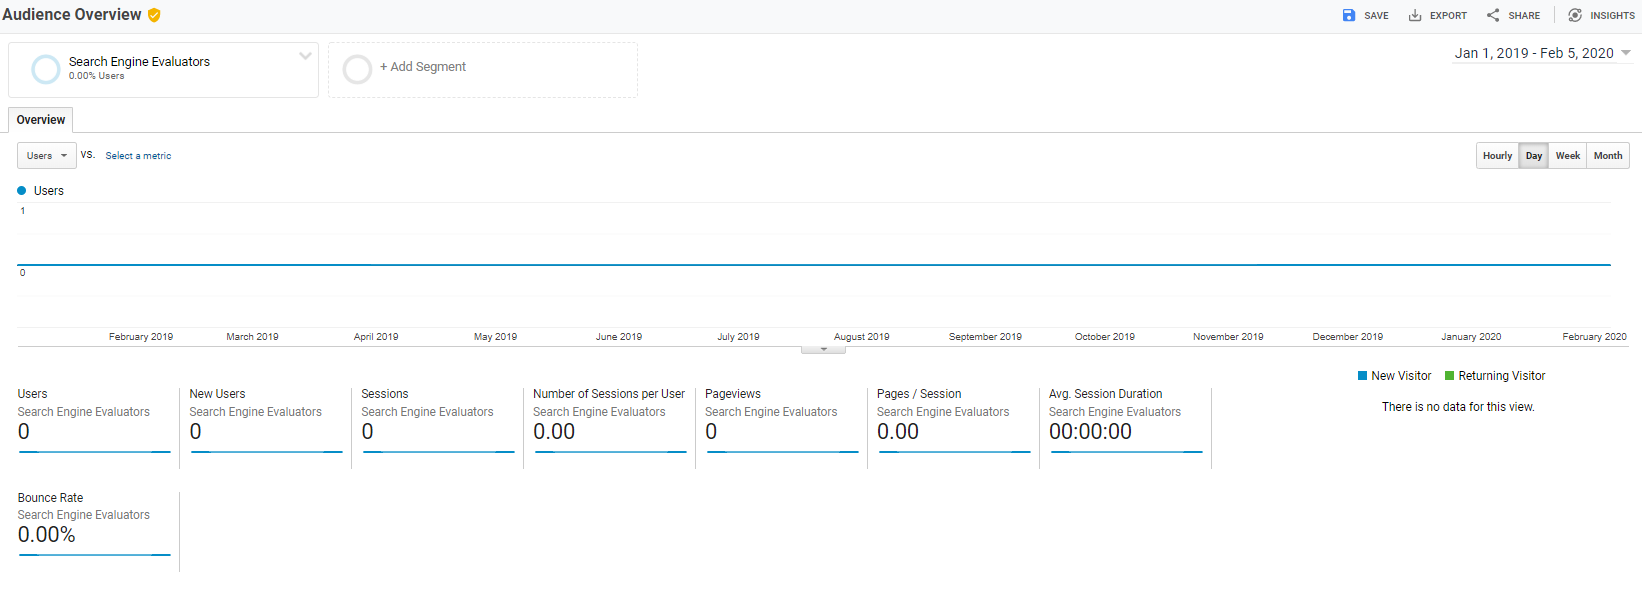Viewport: 1642px width, 589px height.
Task: Open the Insights panel icon
Action: [x=1575, y=15]
